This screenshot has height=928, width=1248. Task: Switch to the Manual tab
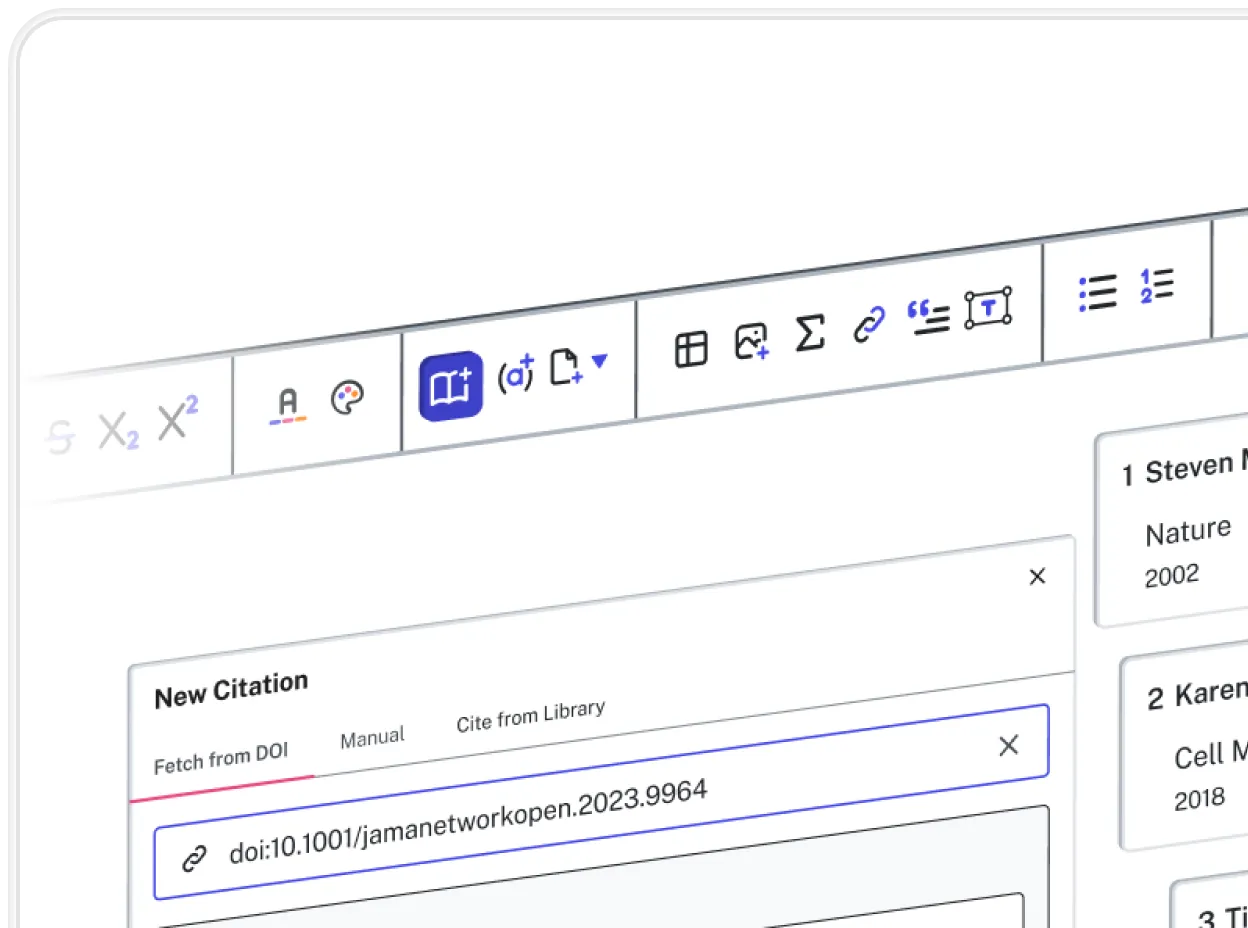pyautogui.click(x=373, y=739)
